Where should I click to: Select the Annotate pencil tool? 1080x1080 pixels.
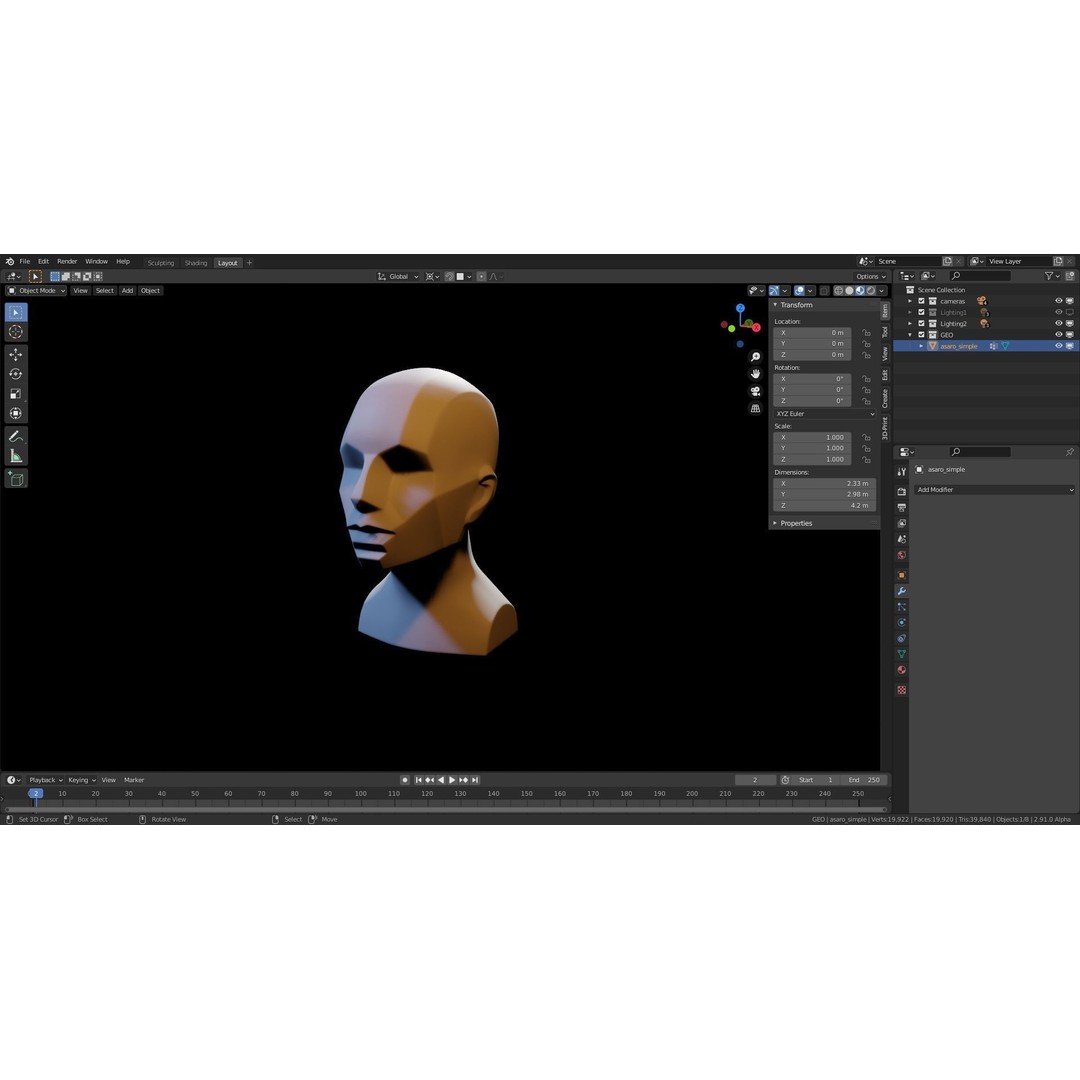(x=16, y=436)
